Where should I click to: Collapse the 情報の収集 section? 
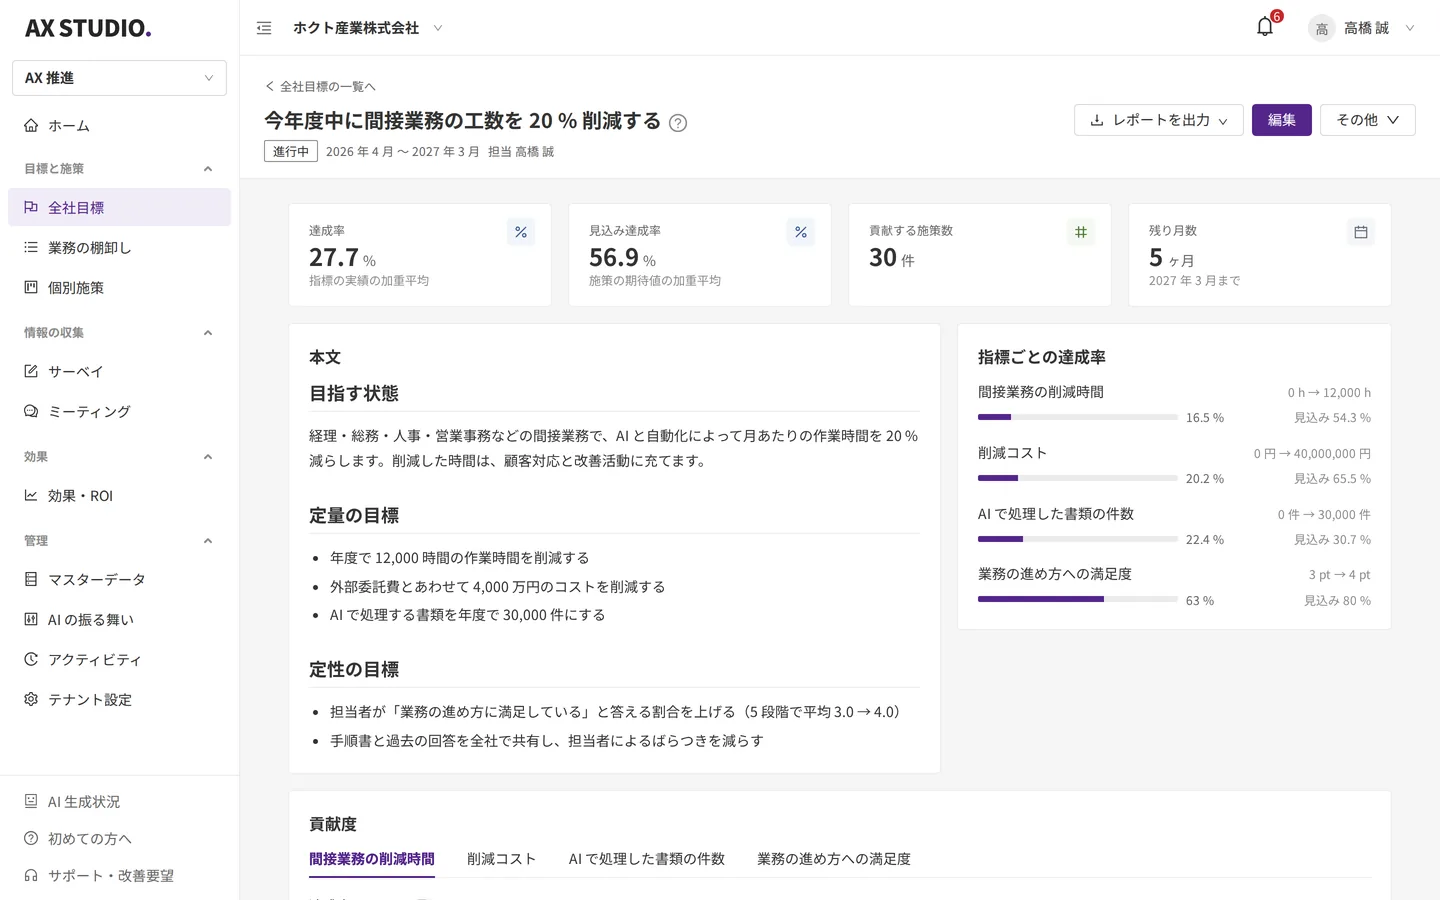[x=208, y=332]
